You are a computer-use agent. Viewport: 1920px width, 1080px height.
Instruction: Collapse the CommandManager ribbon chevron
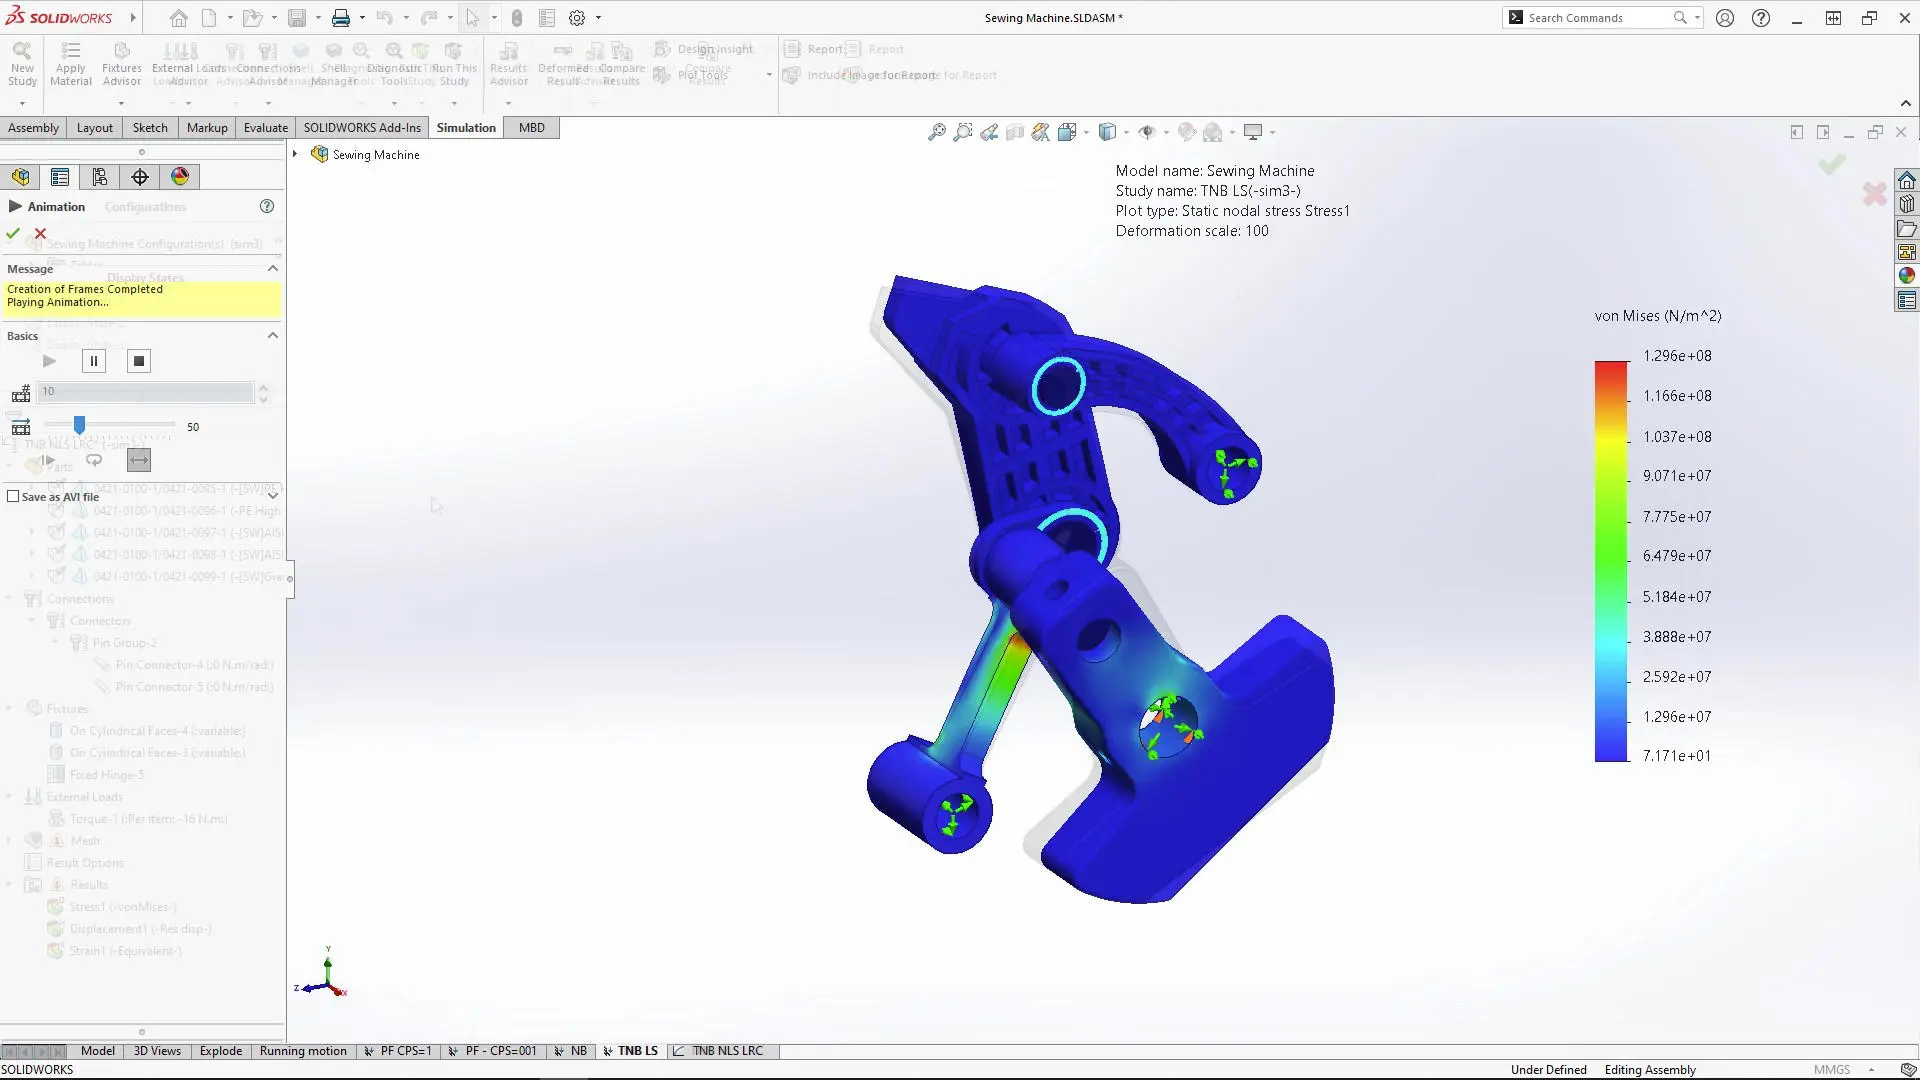point(1905,103)
